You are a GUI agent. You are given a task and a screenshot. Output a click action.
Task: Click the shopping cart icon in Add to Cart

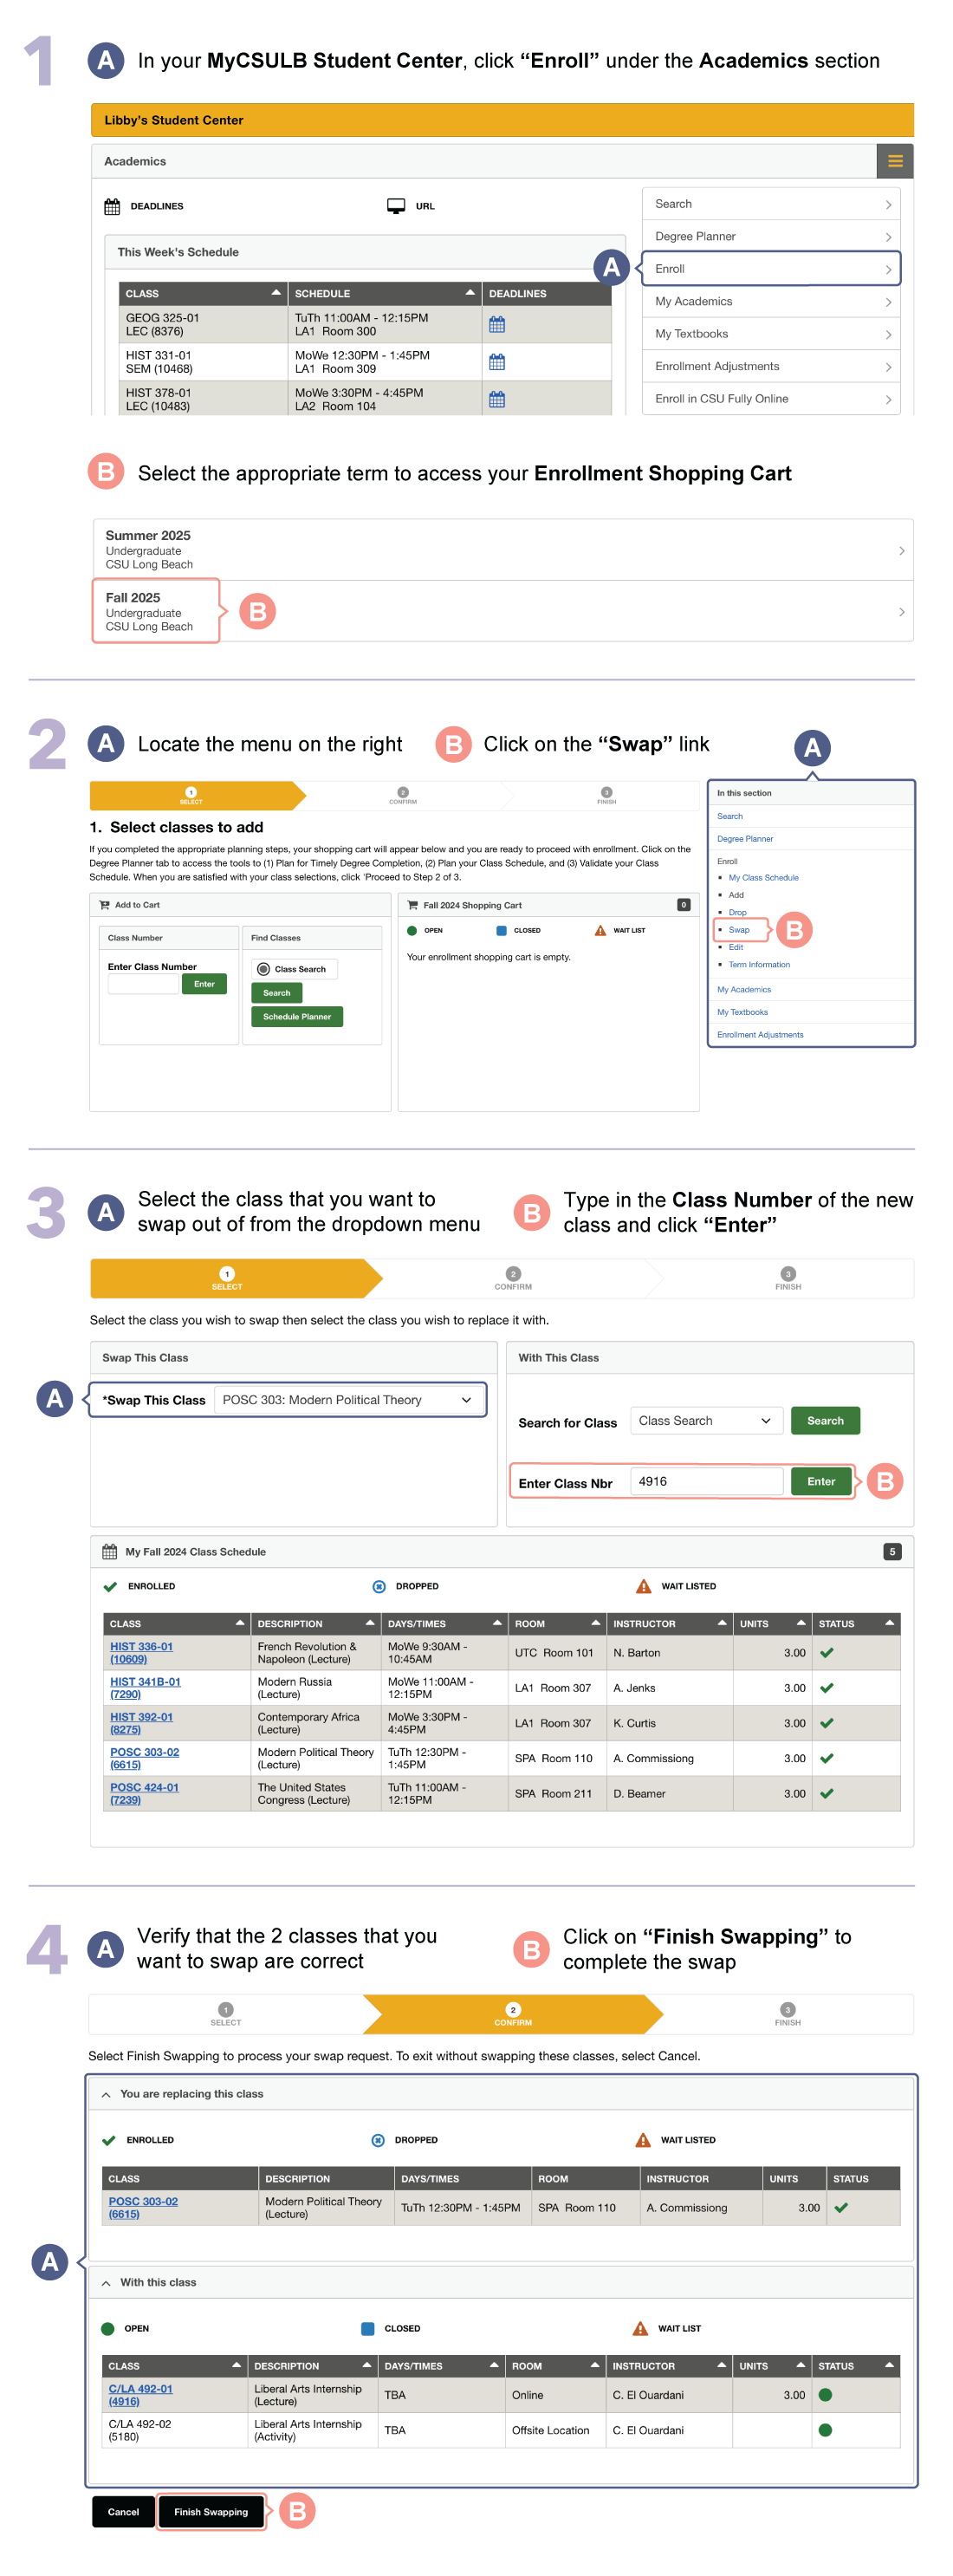(104, 905)
